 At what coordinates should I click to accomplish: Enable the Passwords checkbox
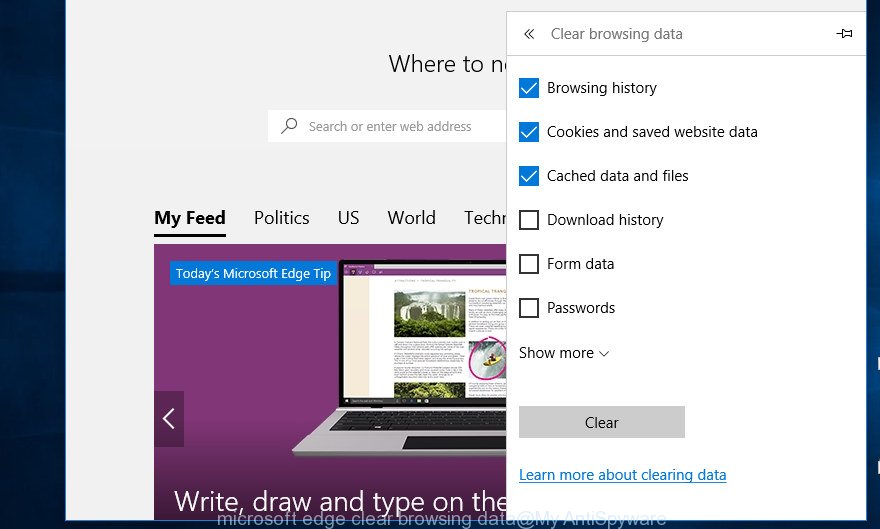pyautogui.click(x=529, y=308)
